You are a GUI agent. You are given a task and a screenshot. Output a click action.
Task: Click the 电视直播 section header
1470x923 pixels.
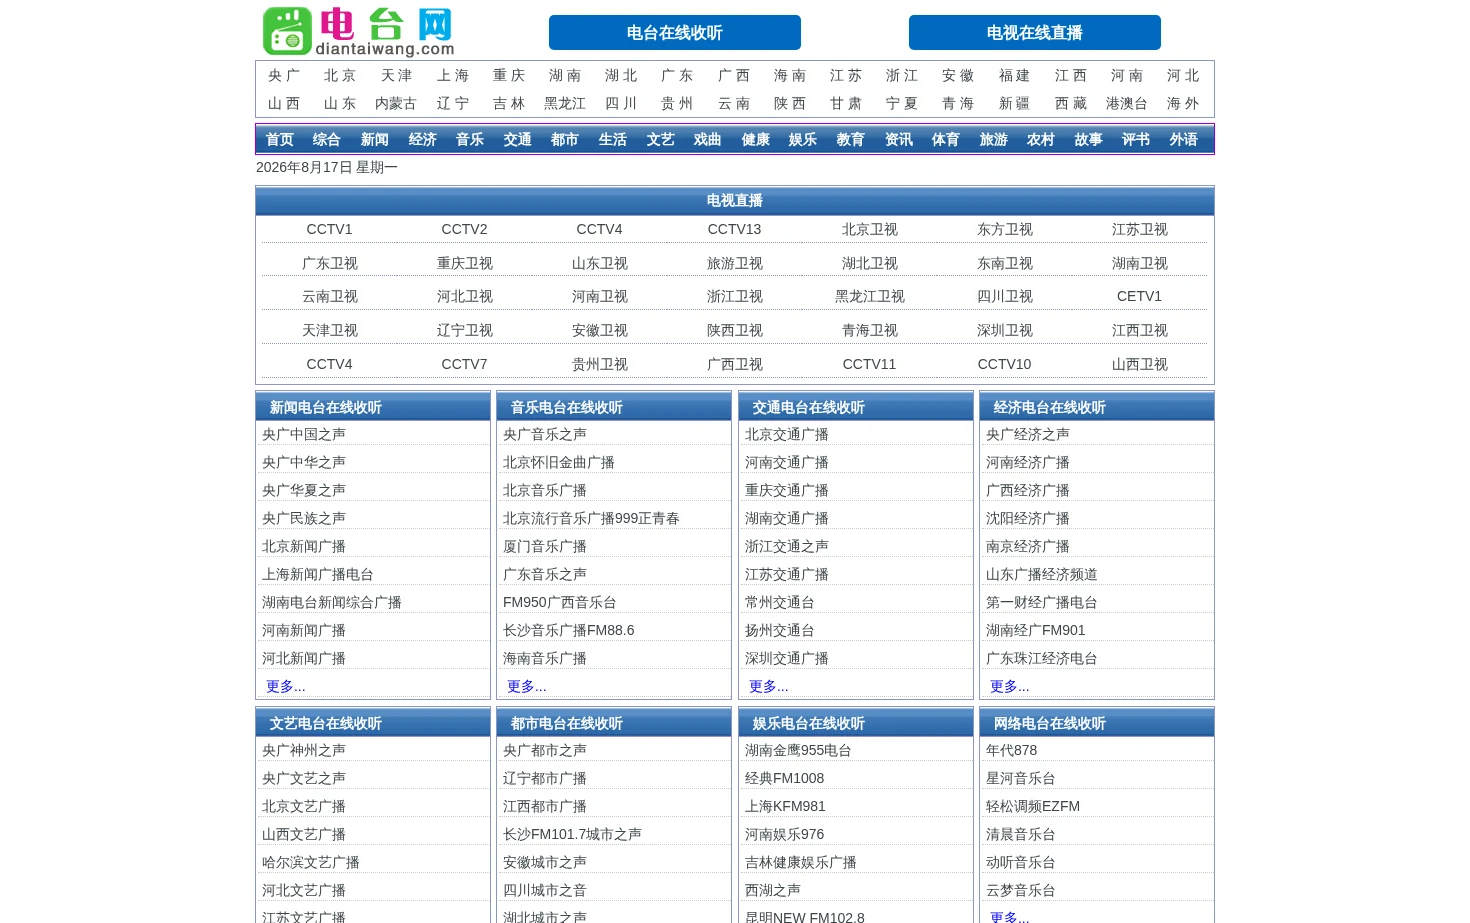(x=735, y=200)
